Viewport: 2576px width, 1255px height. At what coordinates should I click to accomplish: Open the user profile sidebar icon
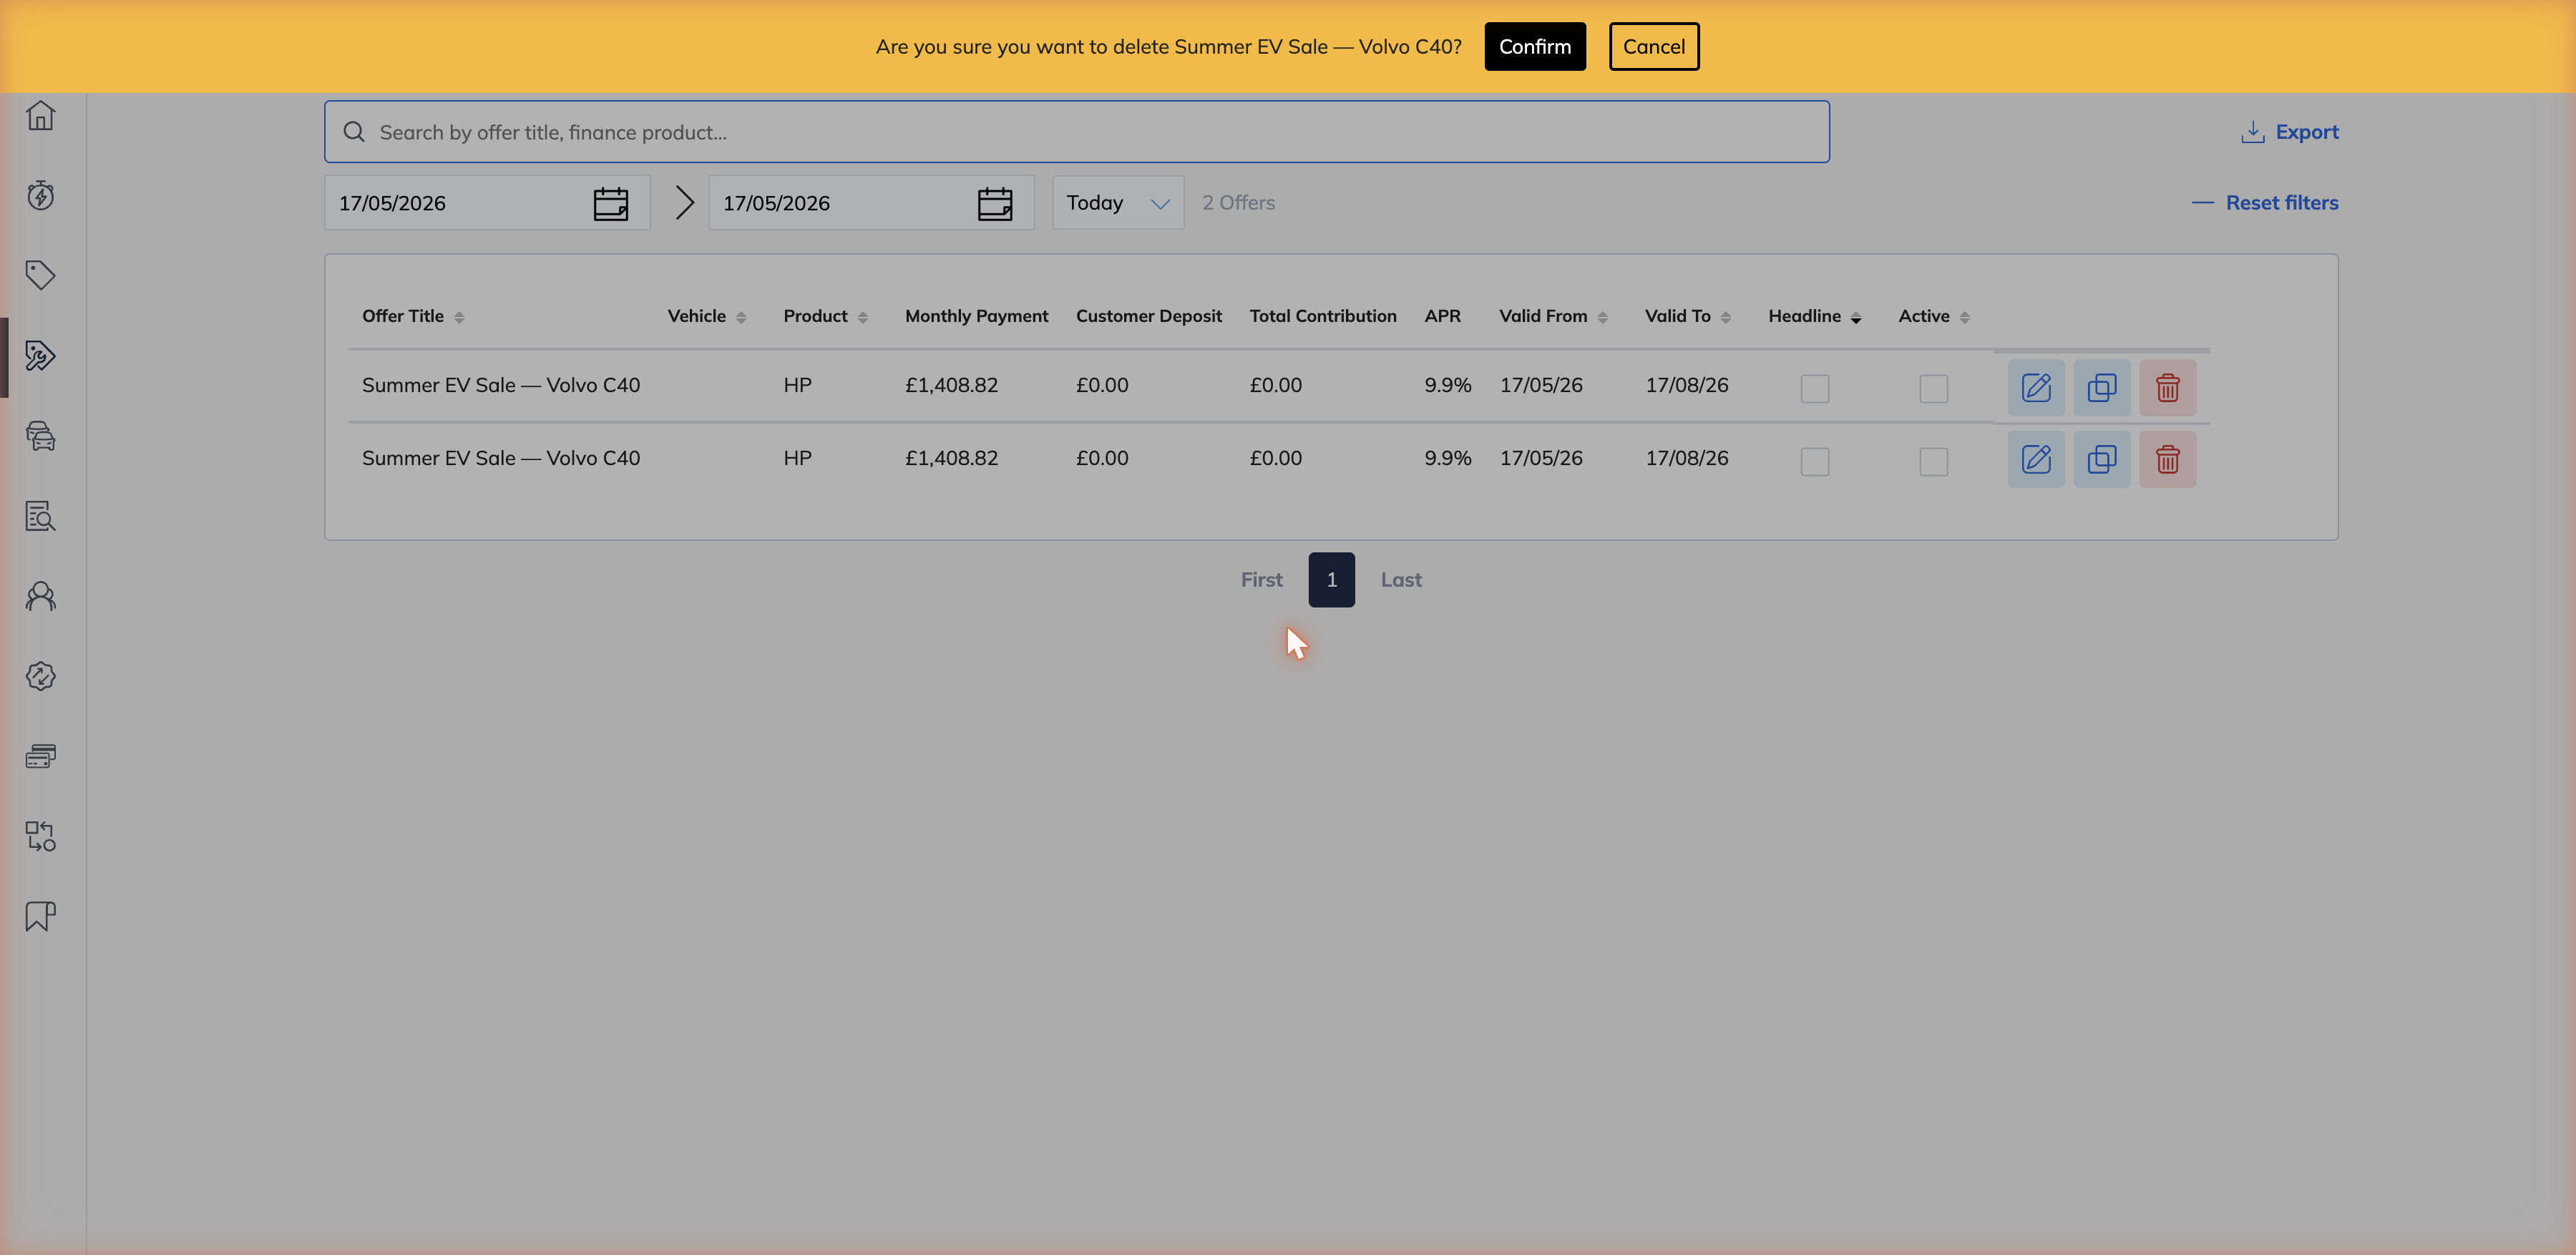[40, 596]
